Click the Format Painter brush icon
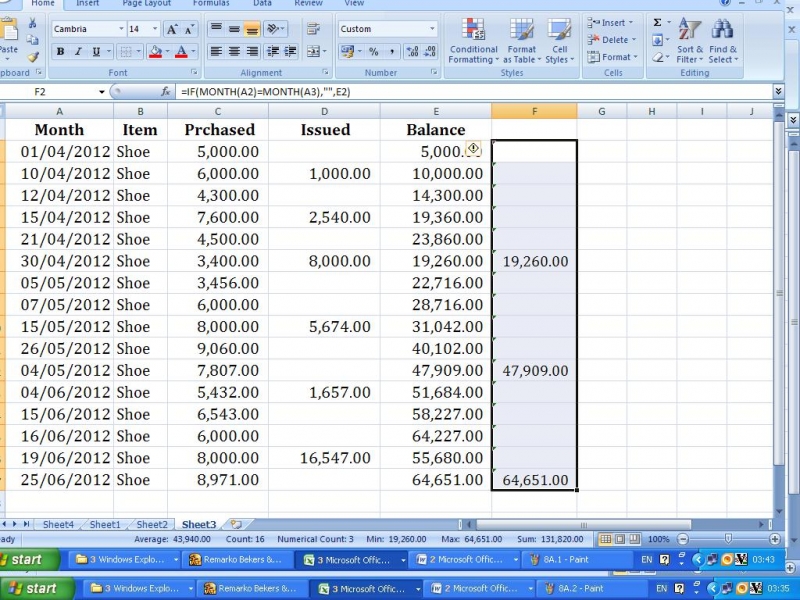Screen dimensions: 800x600 point(33,57)
